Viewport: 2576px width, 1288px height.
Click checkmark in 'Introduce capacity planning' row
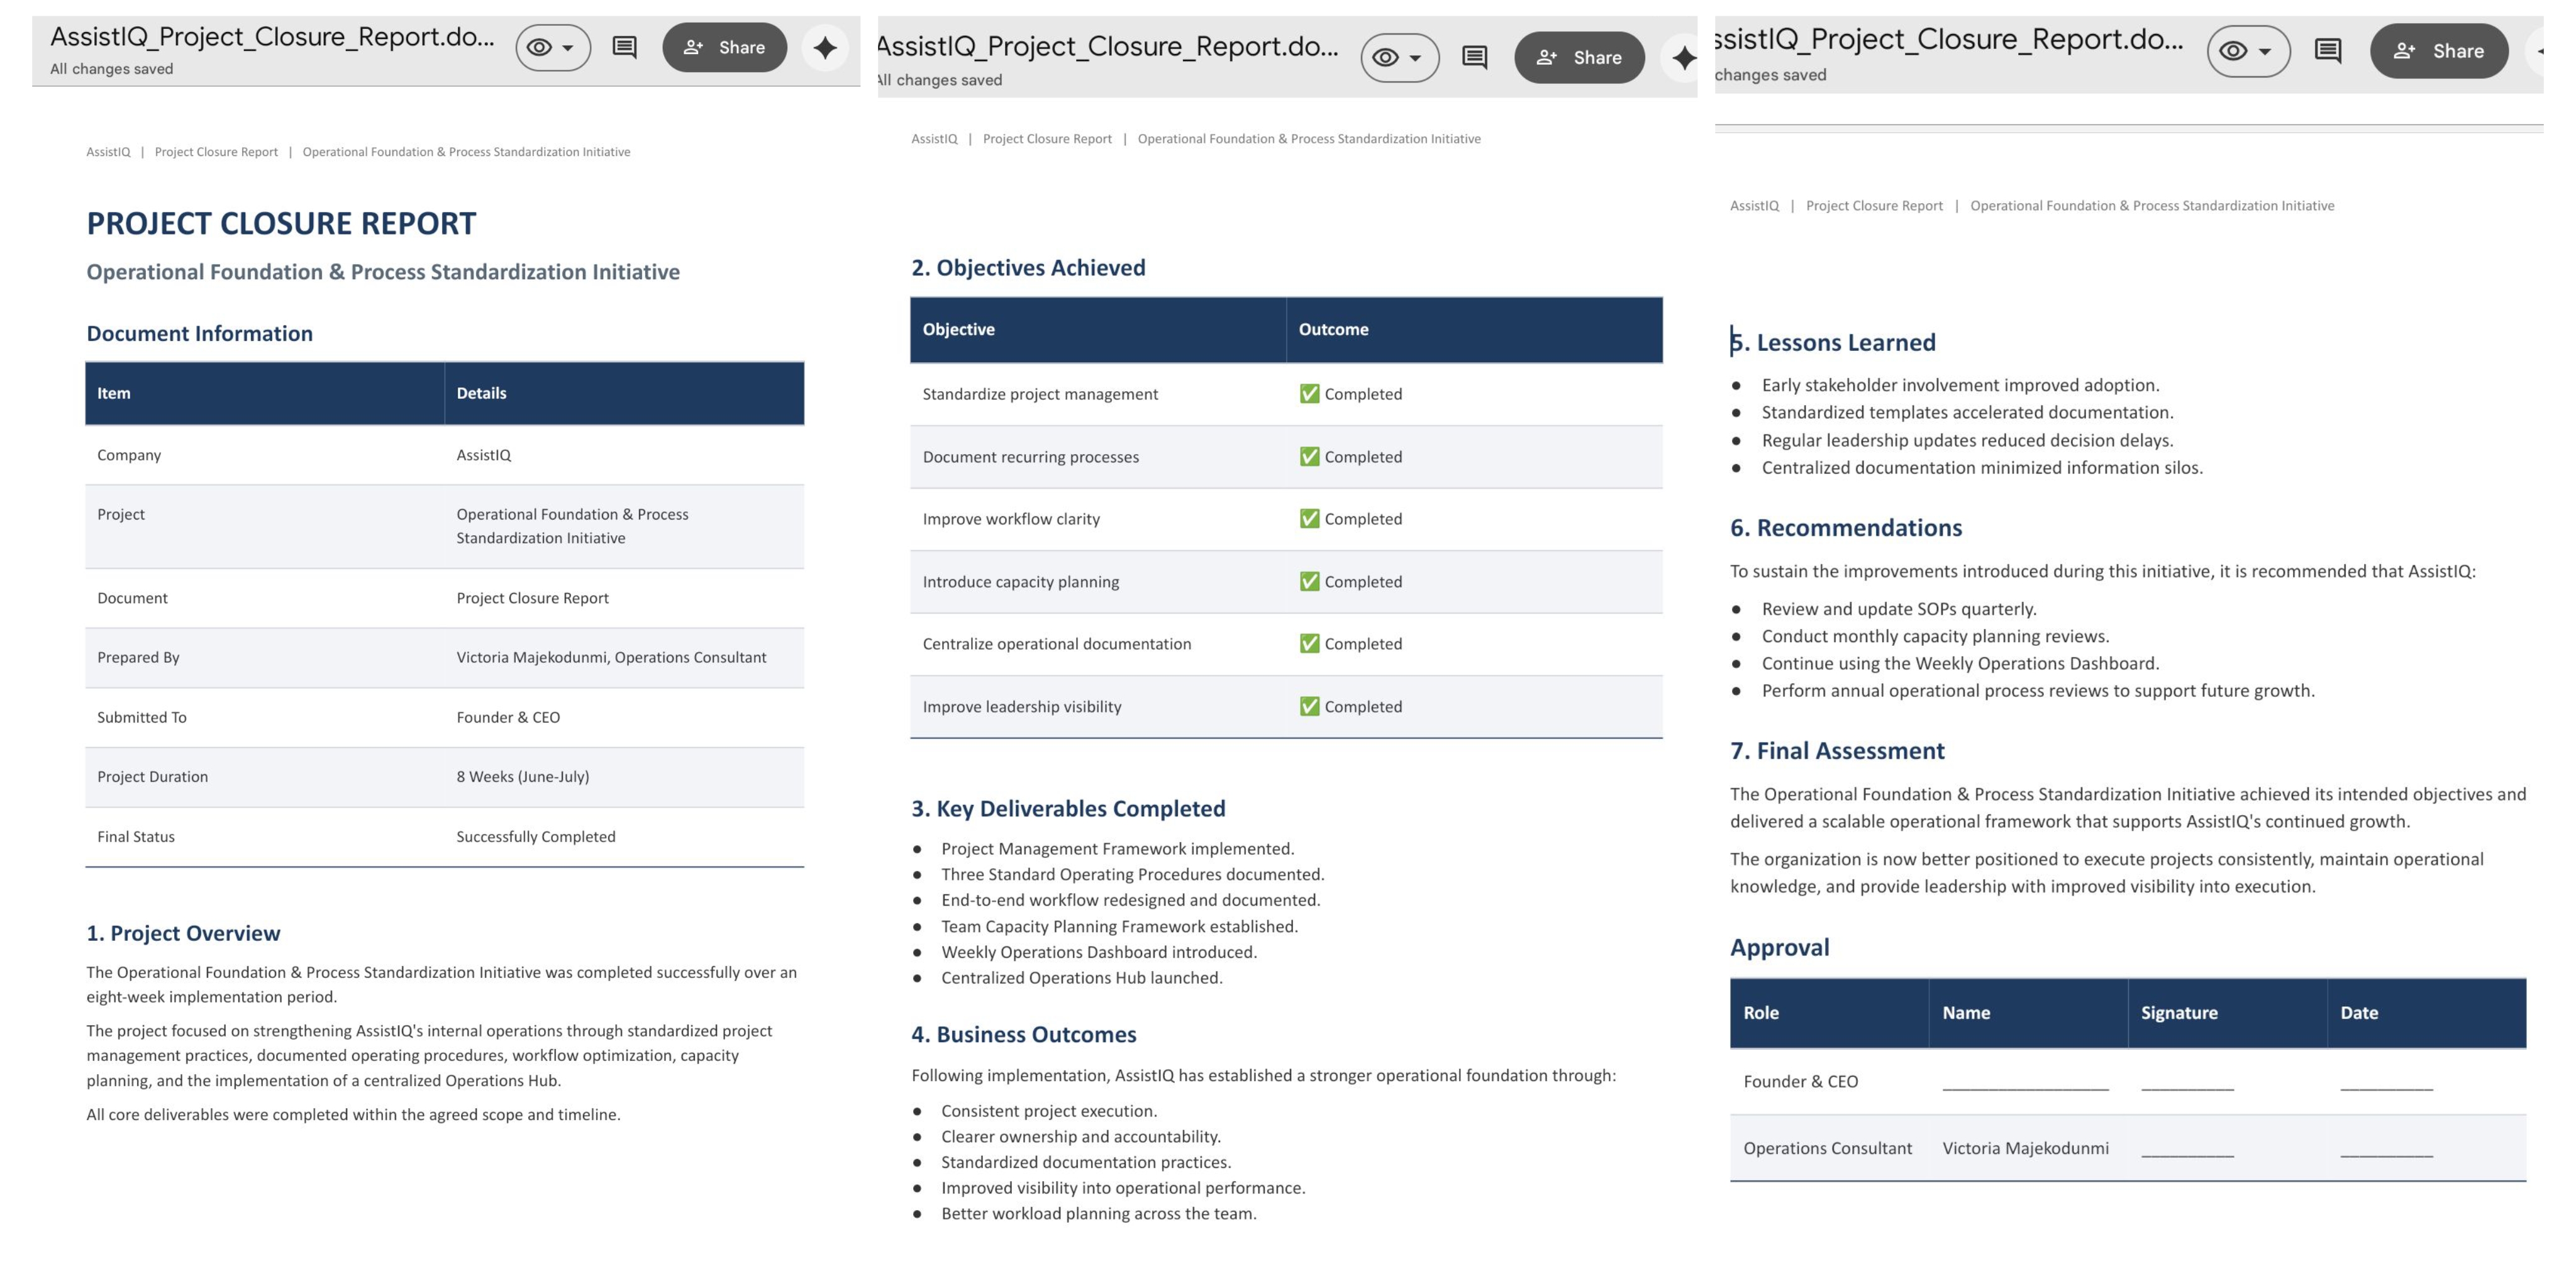[x=1309, y=581]
